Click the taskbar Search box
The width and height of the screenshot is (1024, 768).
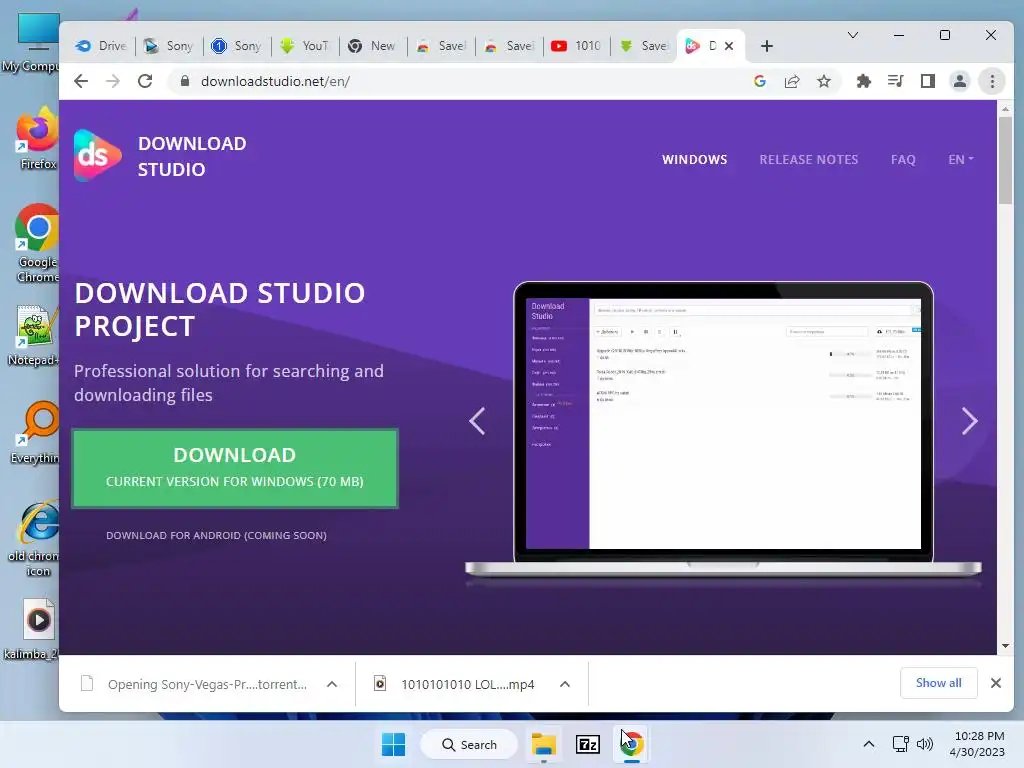click(x=469, y=744)
